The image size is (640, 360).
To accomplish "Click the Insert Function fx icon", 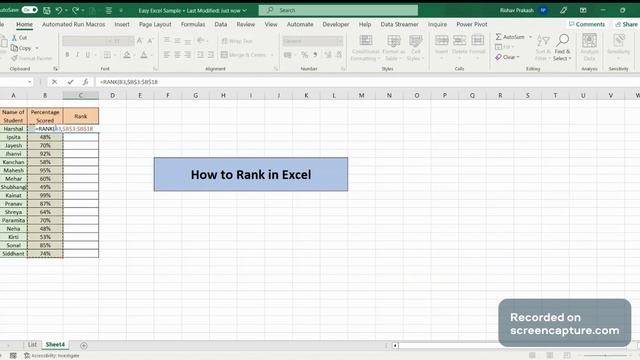I will point(85,82).
